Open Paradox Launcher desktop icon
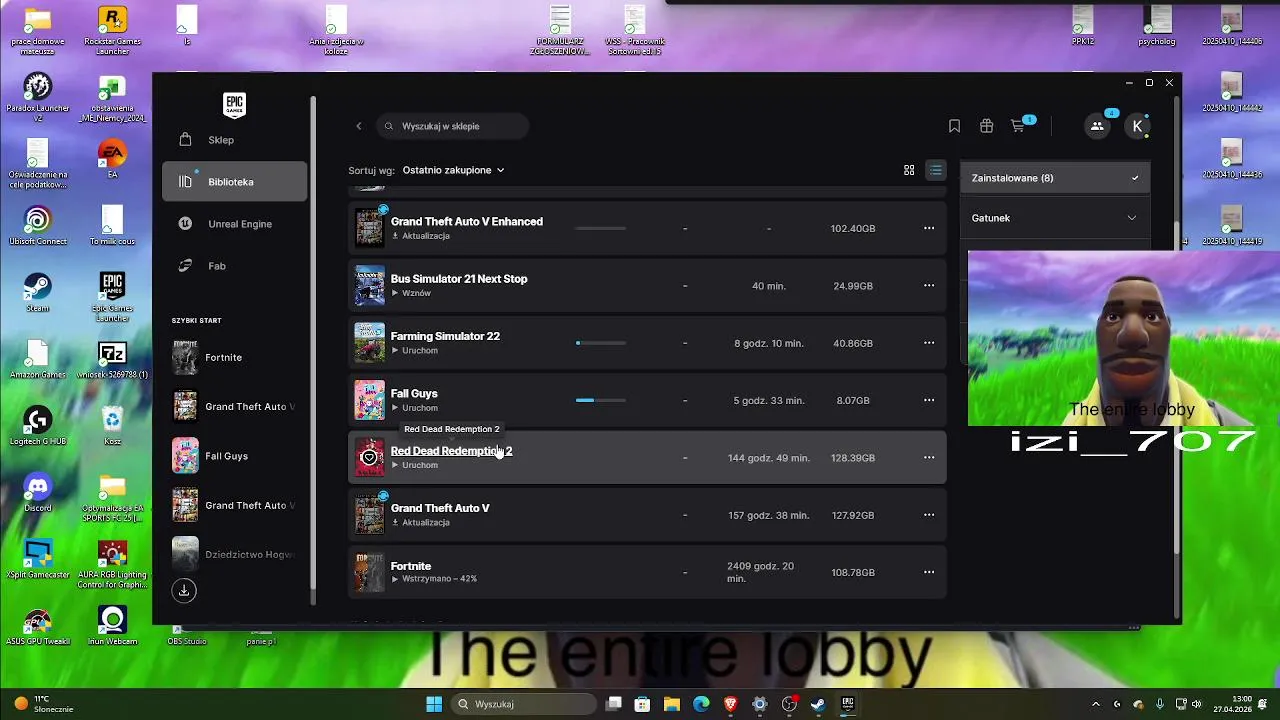This screenshot has height=720, width=1280. click(x=37, y=97)
